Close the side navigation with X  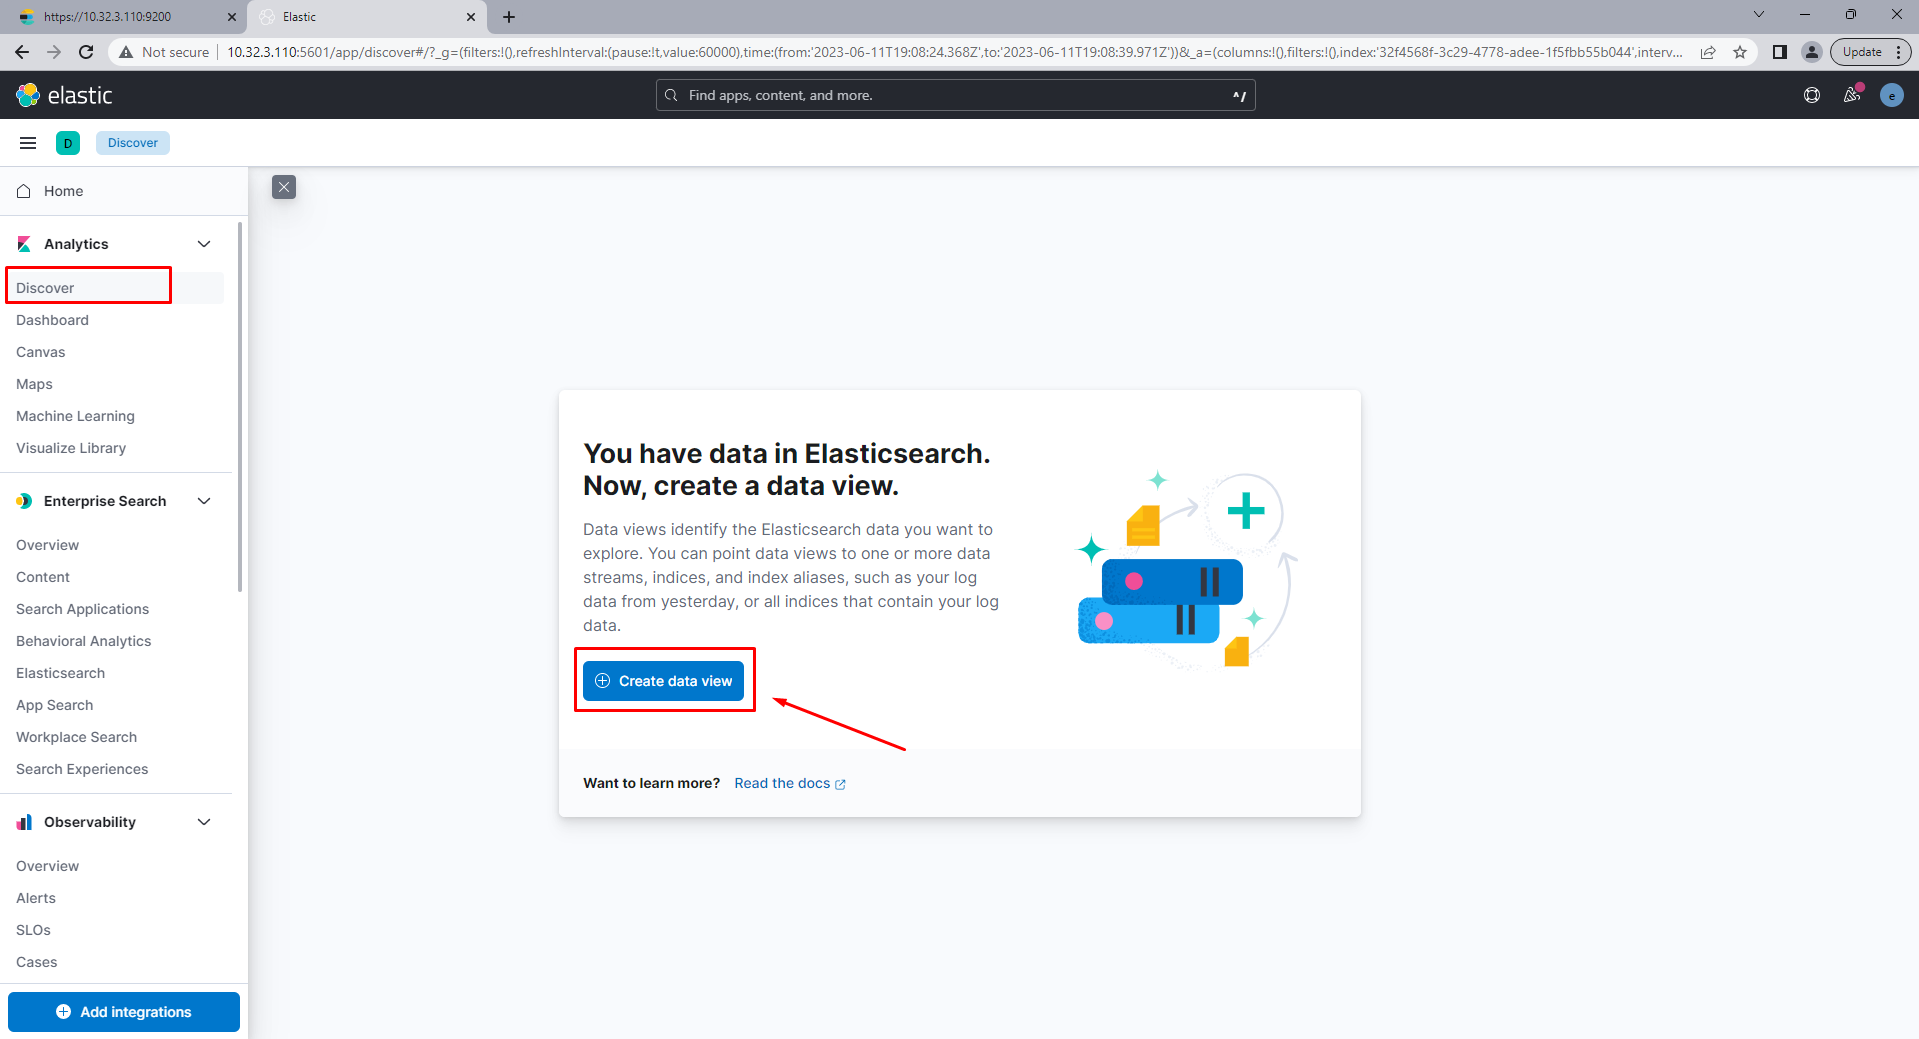pos(284,187)
